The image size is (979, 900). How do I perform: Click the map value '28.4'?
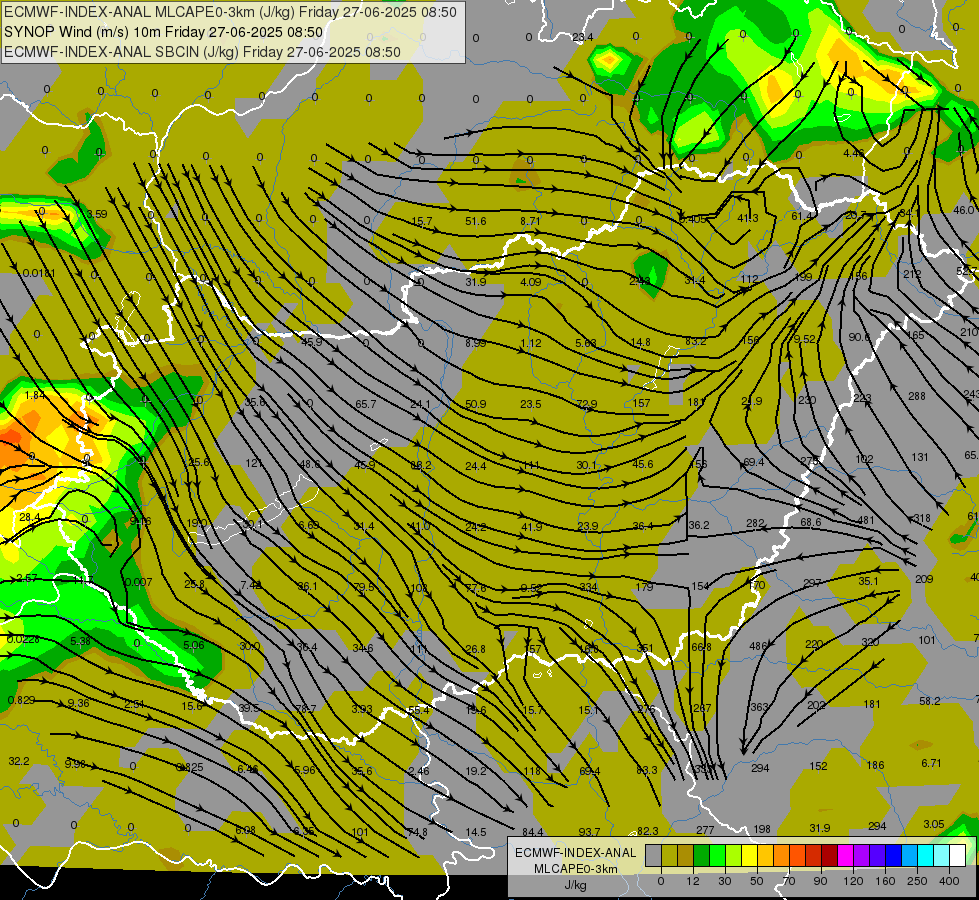30,517
